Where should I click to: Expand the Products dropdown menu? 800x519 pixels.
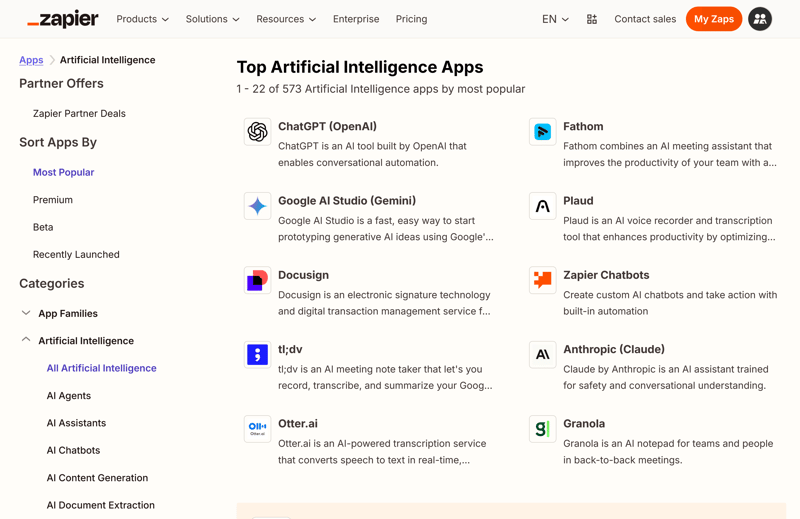click(142, 19)
